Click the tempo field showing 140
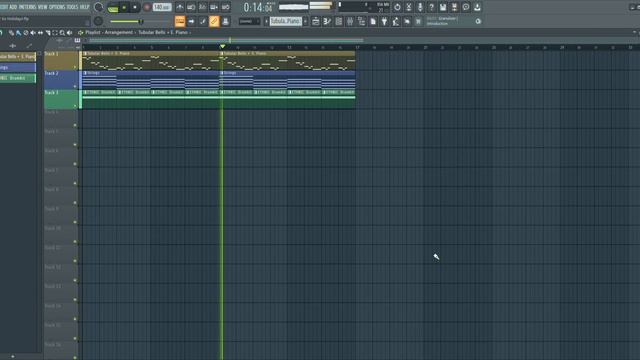The width and height of the screenshot is (640, 360). (162, 7)
